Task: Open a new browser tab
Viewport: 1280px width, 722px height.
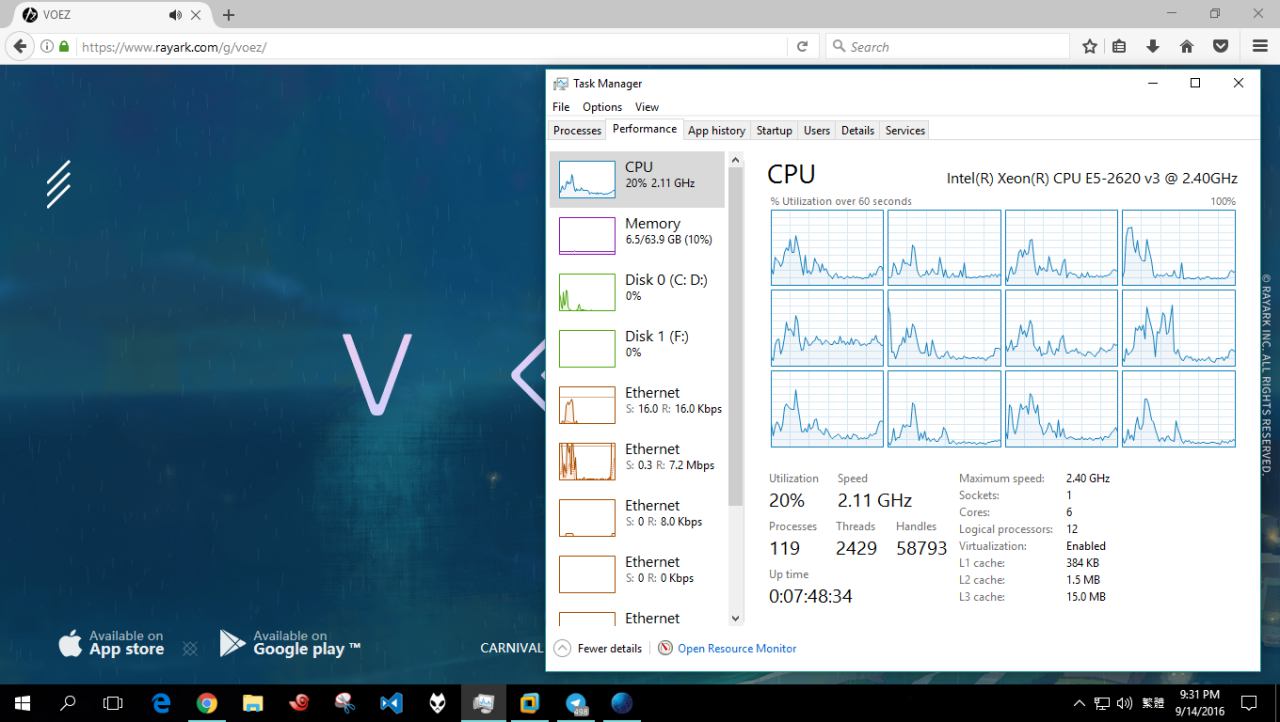Action: point(229,15)
